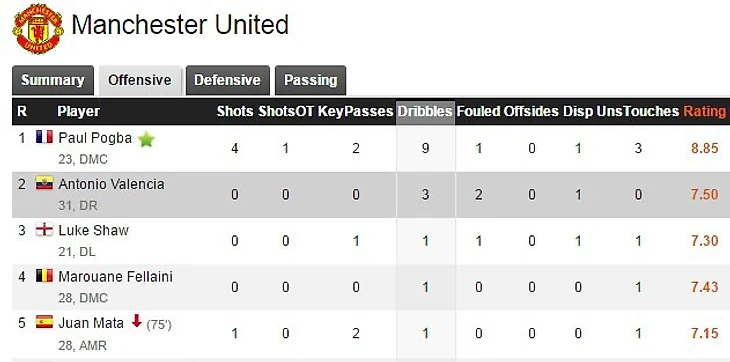Click the Ecuador flag beside Antonio Valencia

coord(44,183)
